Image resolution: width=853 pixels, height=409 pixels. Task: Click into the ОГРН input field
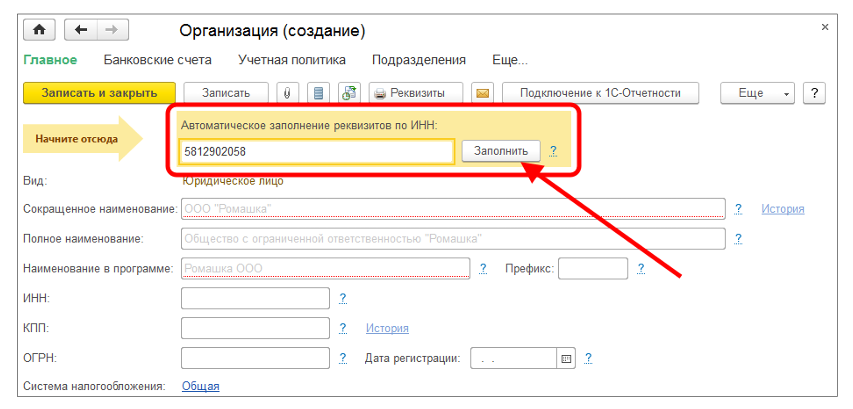(x=255, y=358)
